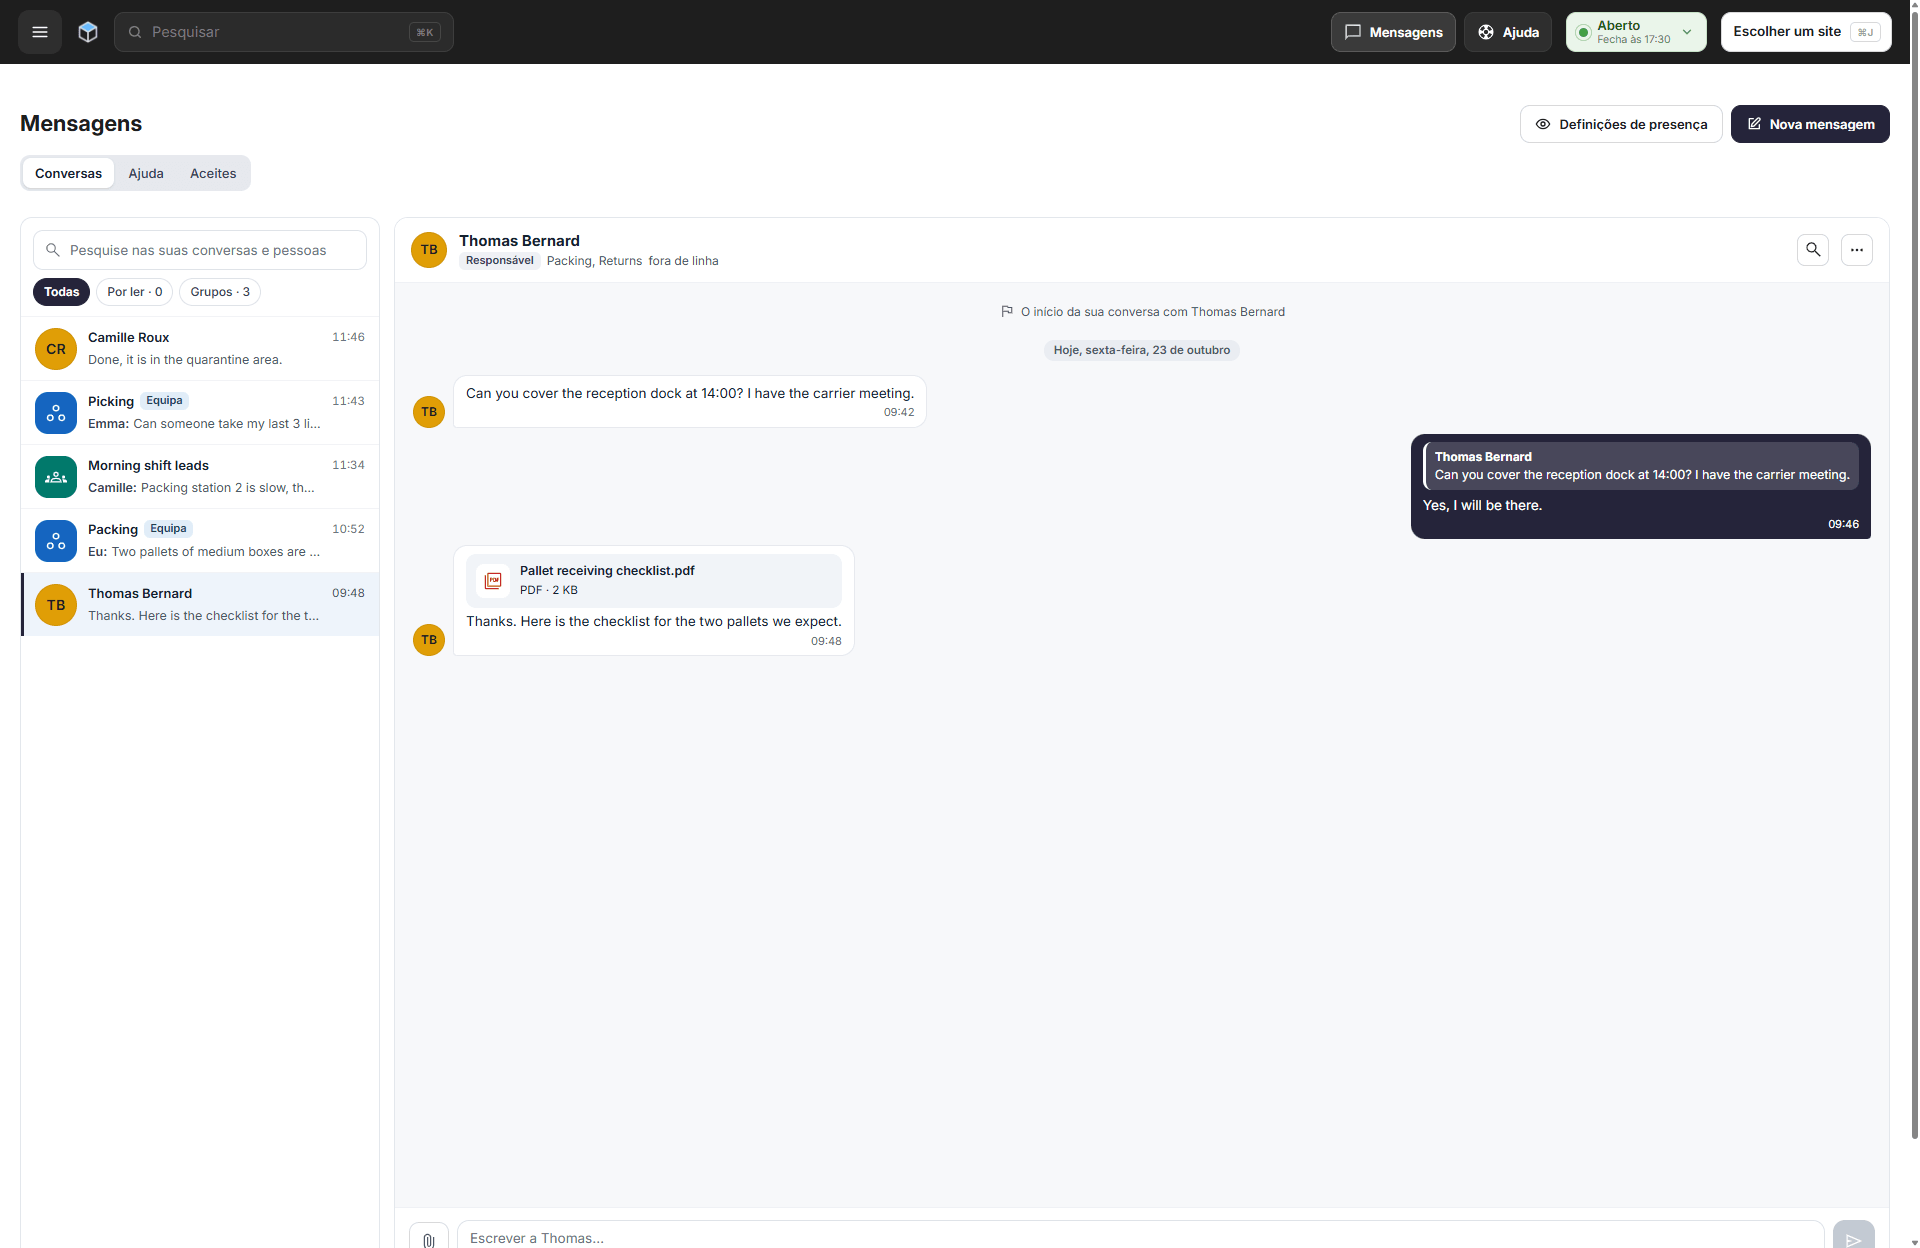Open Pallet receiving checklist.pdf attachment
This screenshot has height=1248, width=1920.
point(654,580)
